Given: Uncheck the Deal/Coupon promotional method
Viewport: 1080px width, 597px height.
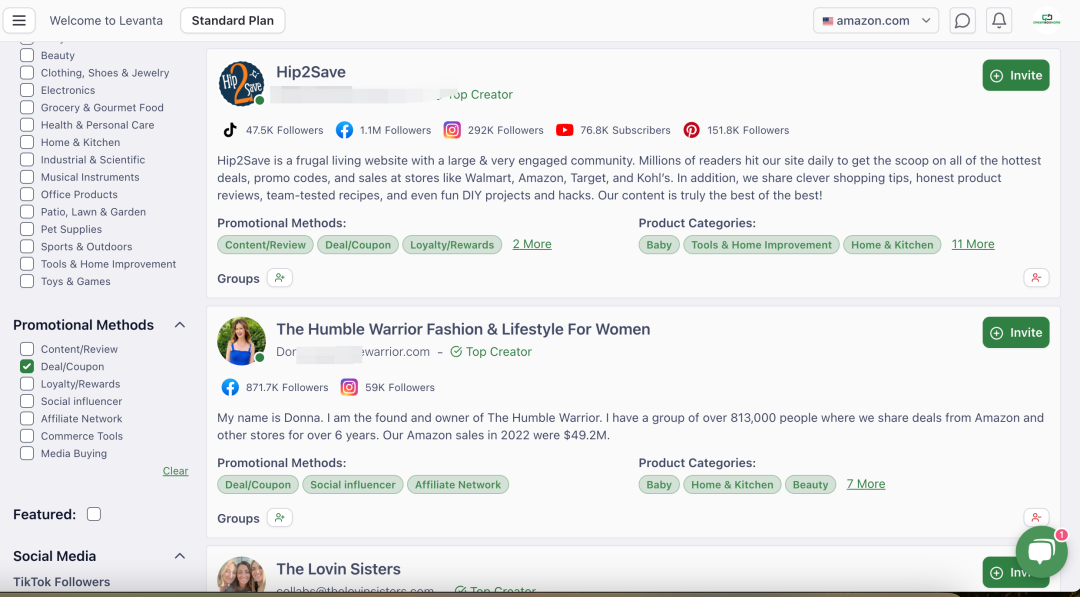Looking at the screenshot, I should click(x=27, y=366).
